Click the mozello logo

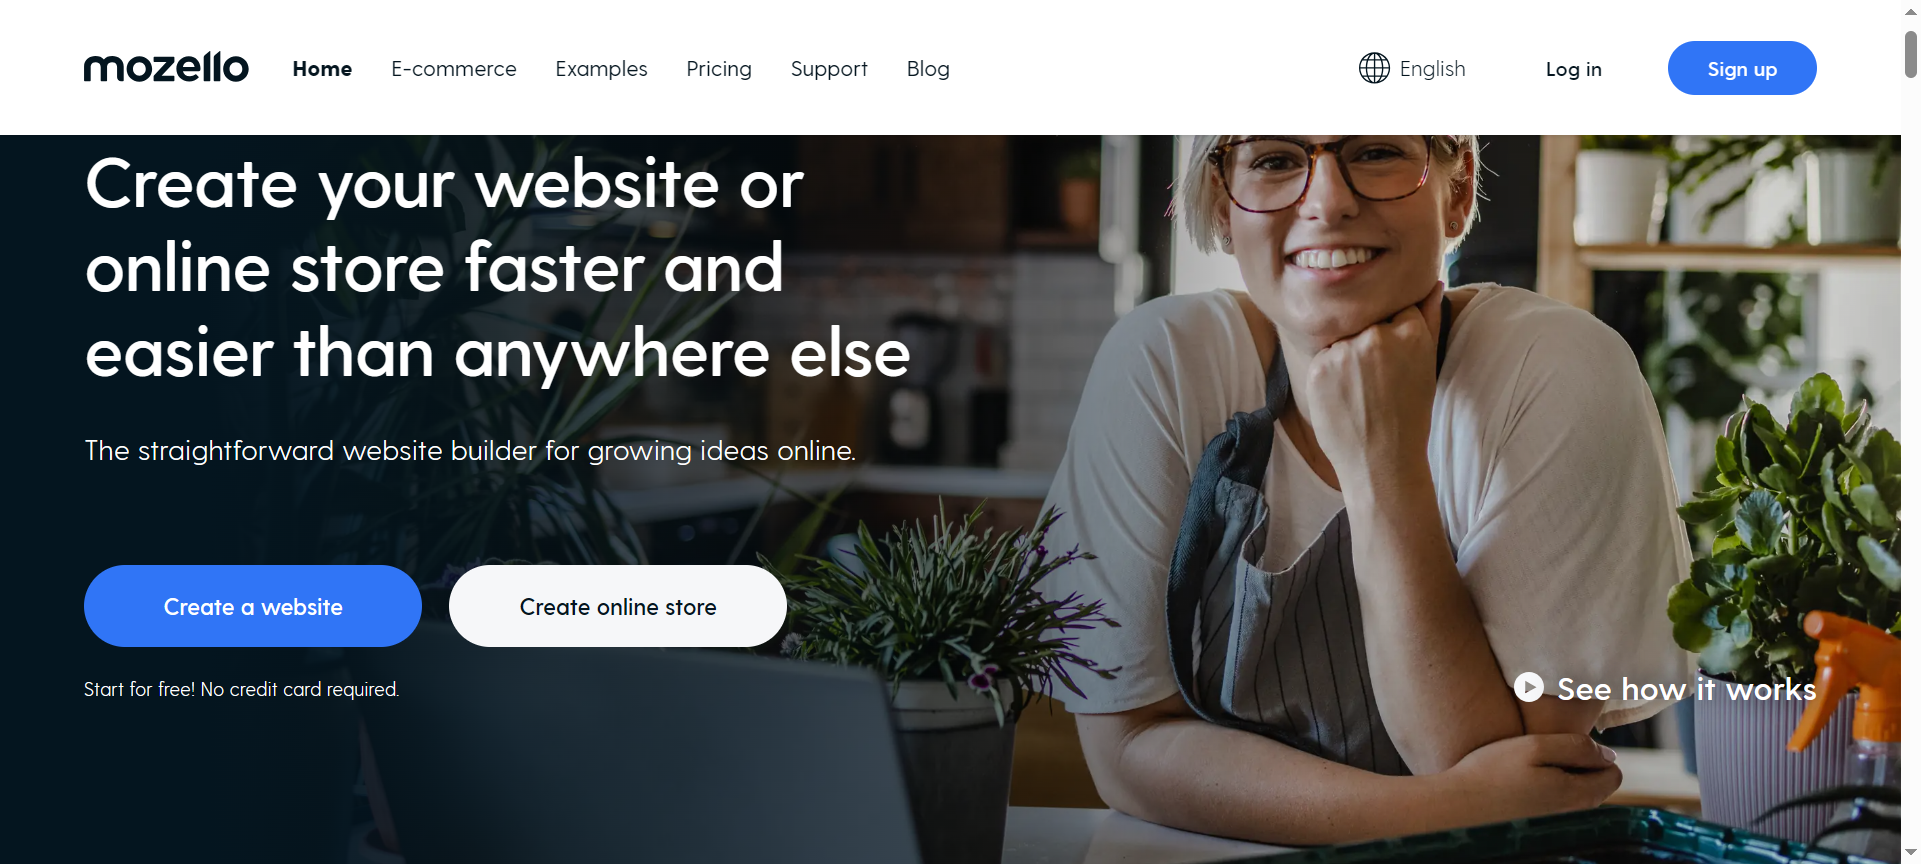166,68
